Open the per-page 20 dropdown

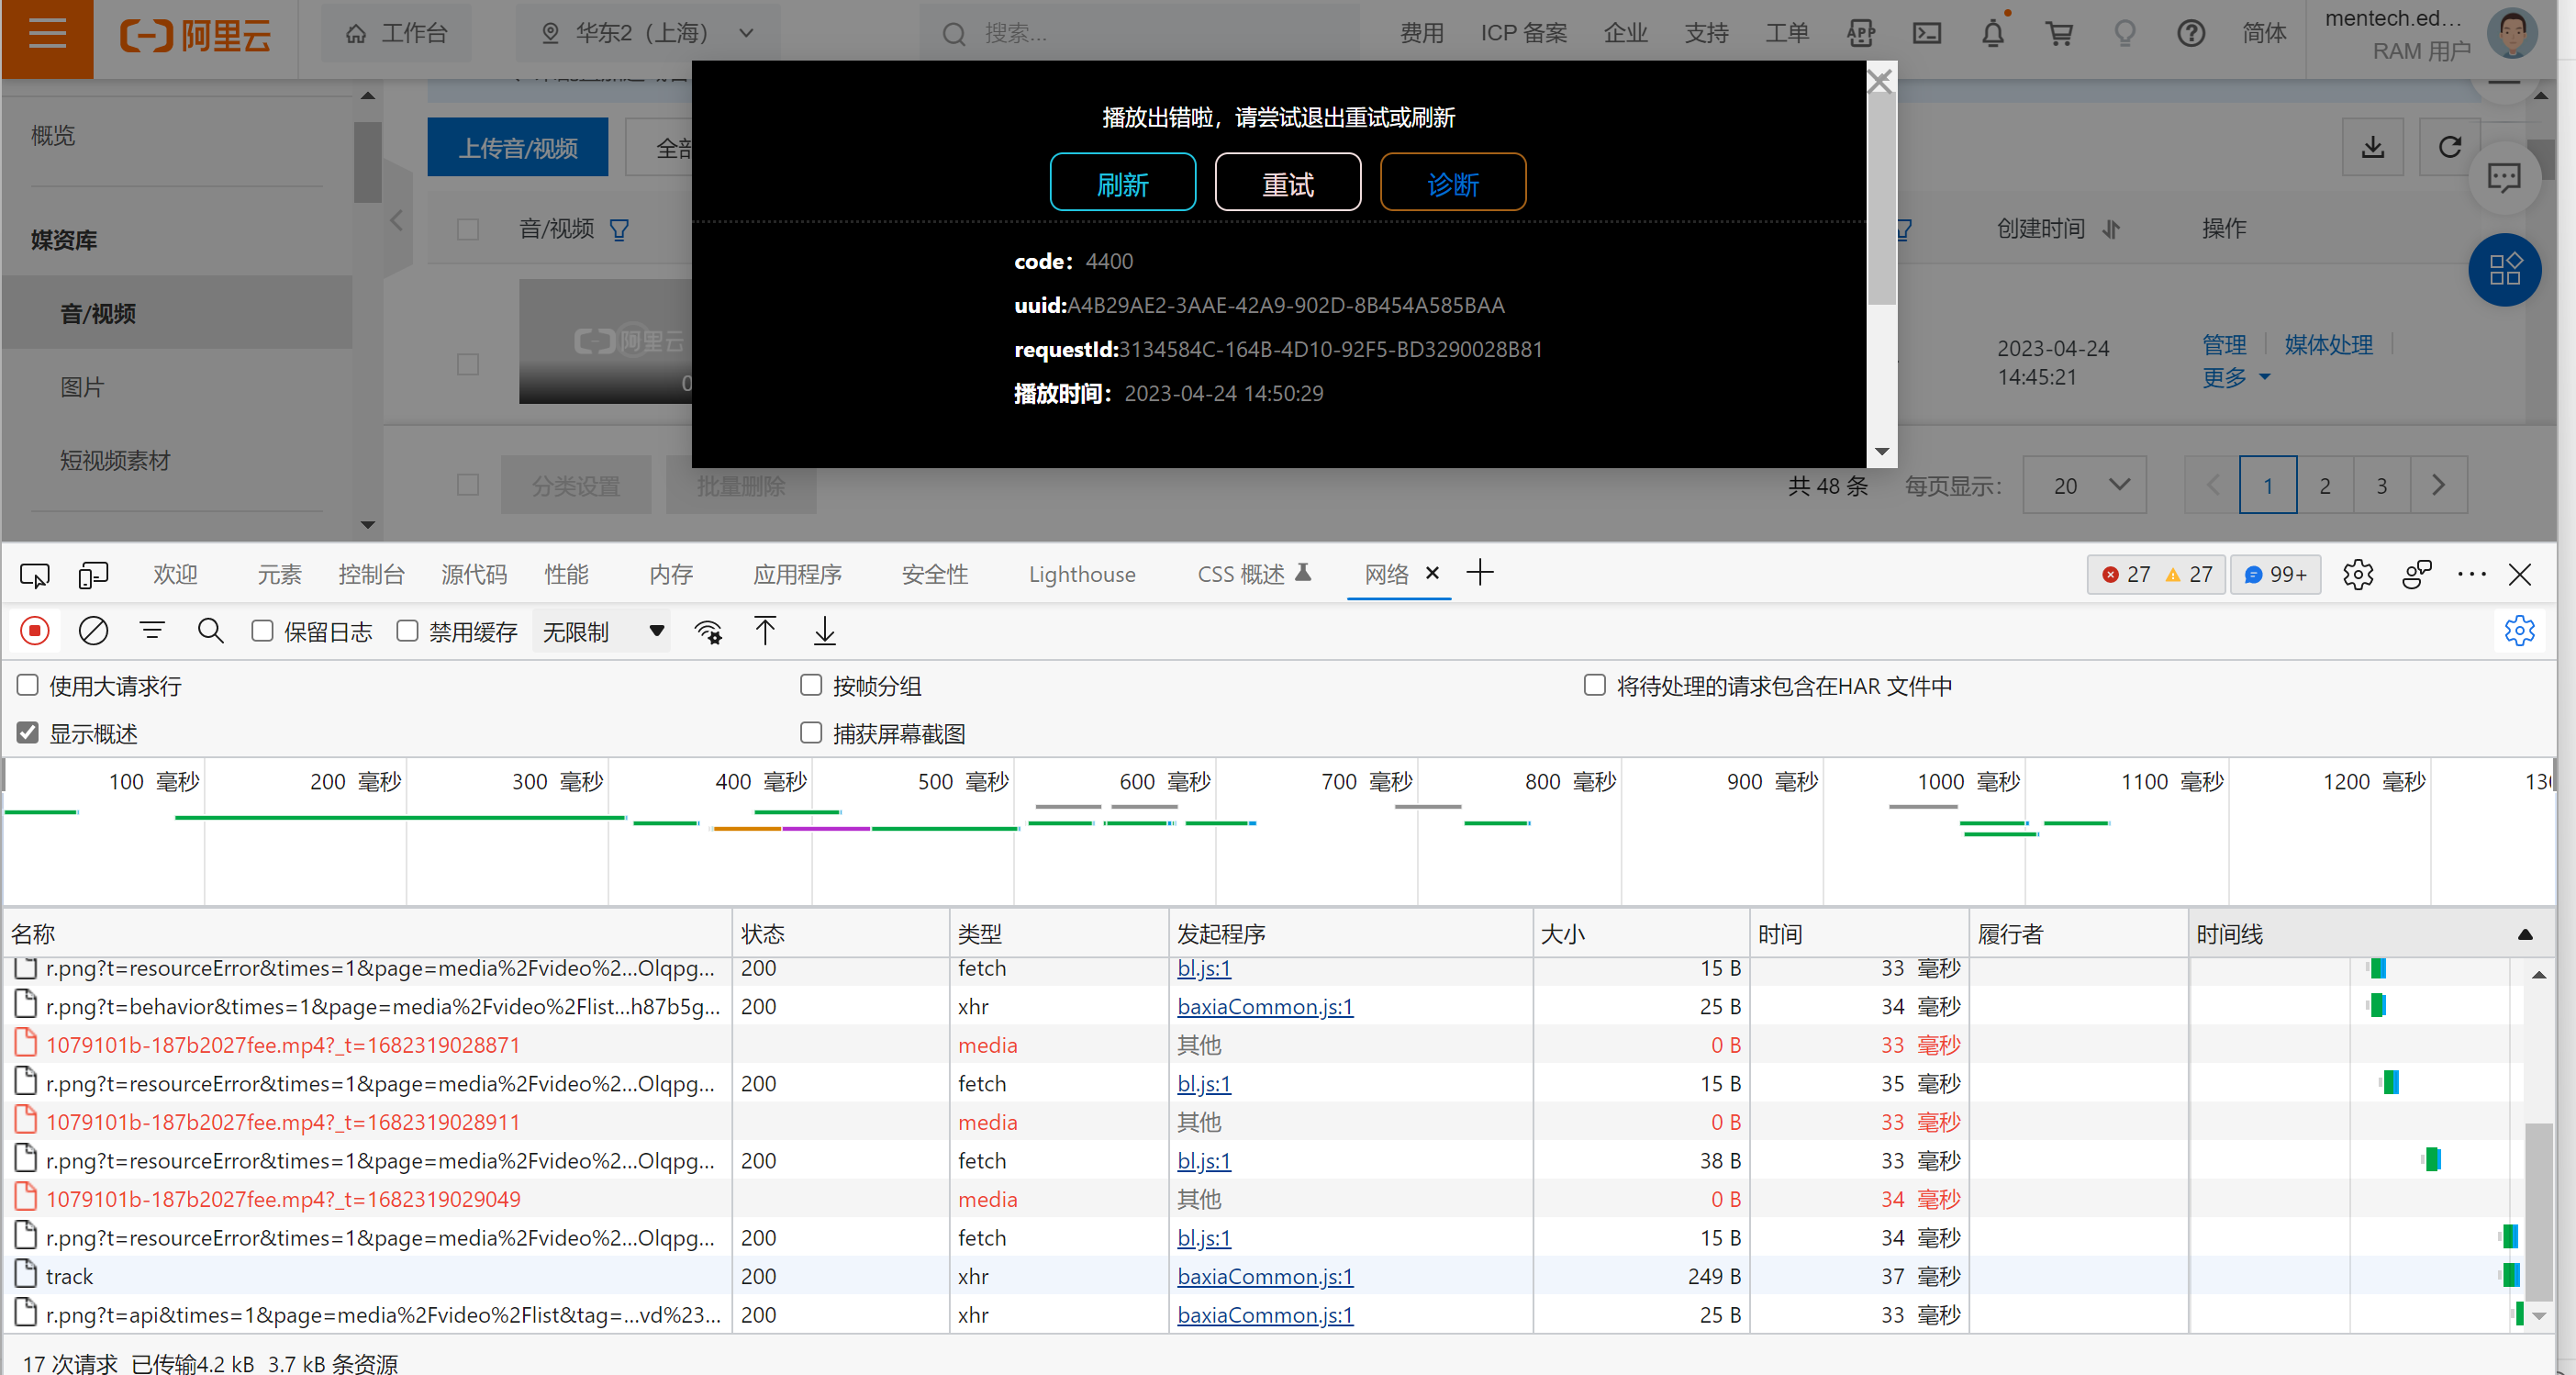tap(2084, 485)
